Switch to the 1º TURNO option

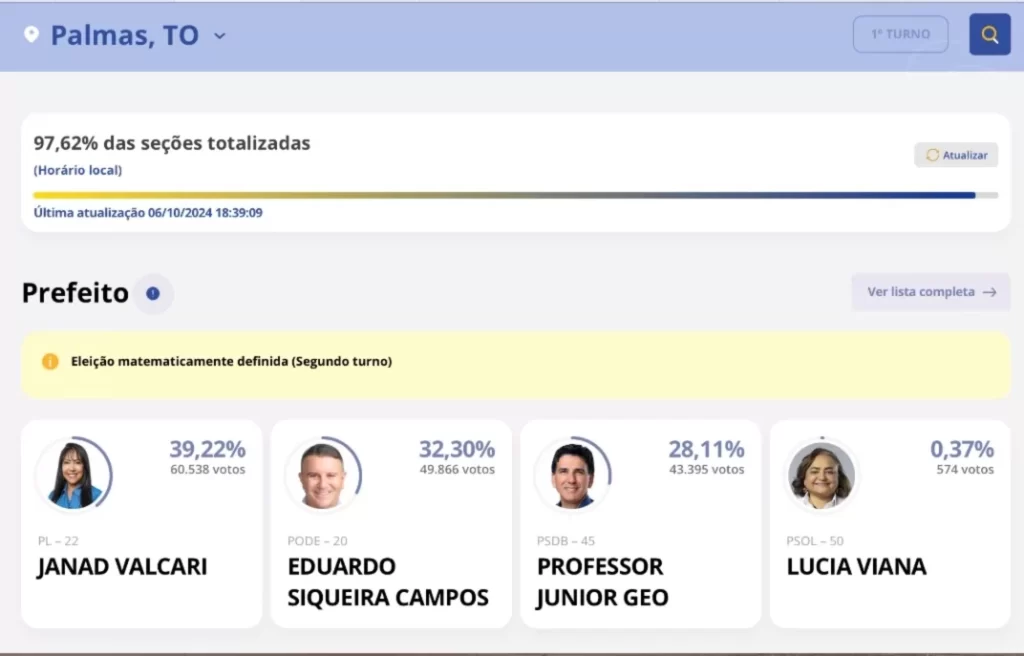[900, 33]
